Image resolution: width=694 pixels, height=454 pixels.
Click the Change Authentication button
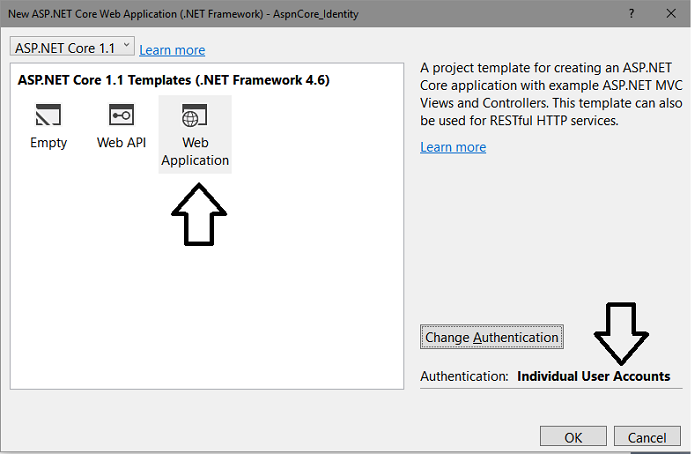492,337
